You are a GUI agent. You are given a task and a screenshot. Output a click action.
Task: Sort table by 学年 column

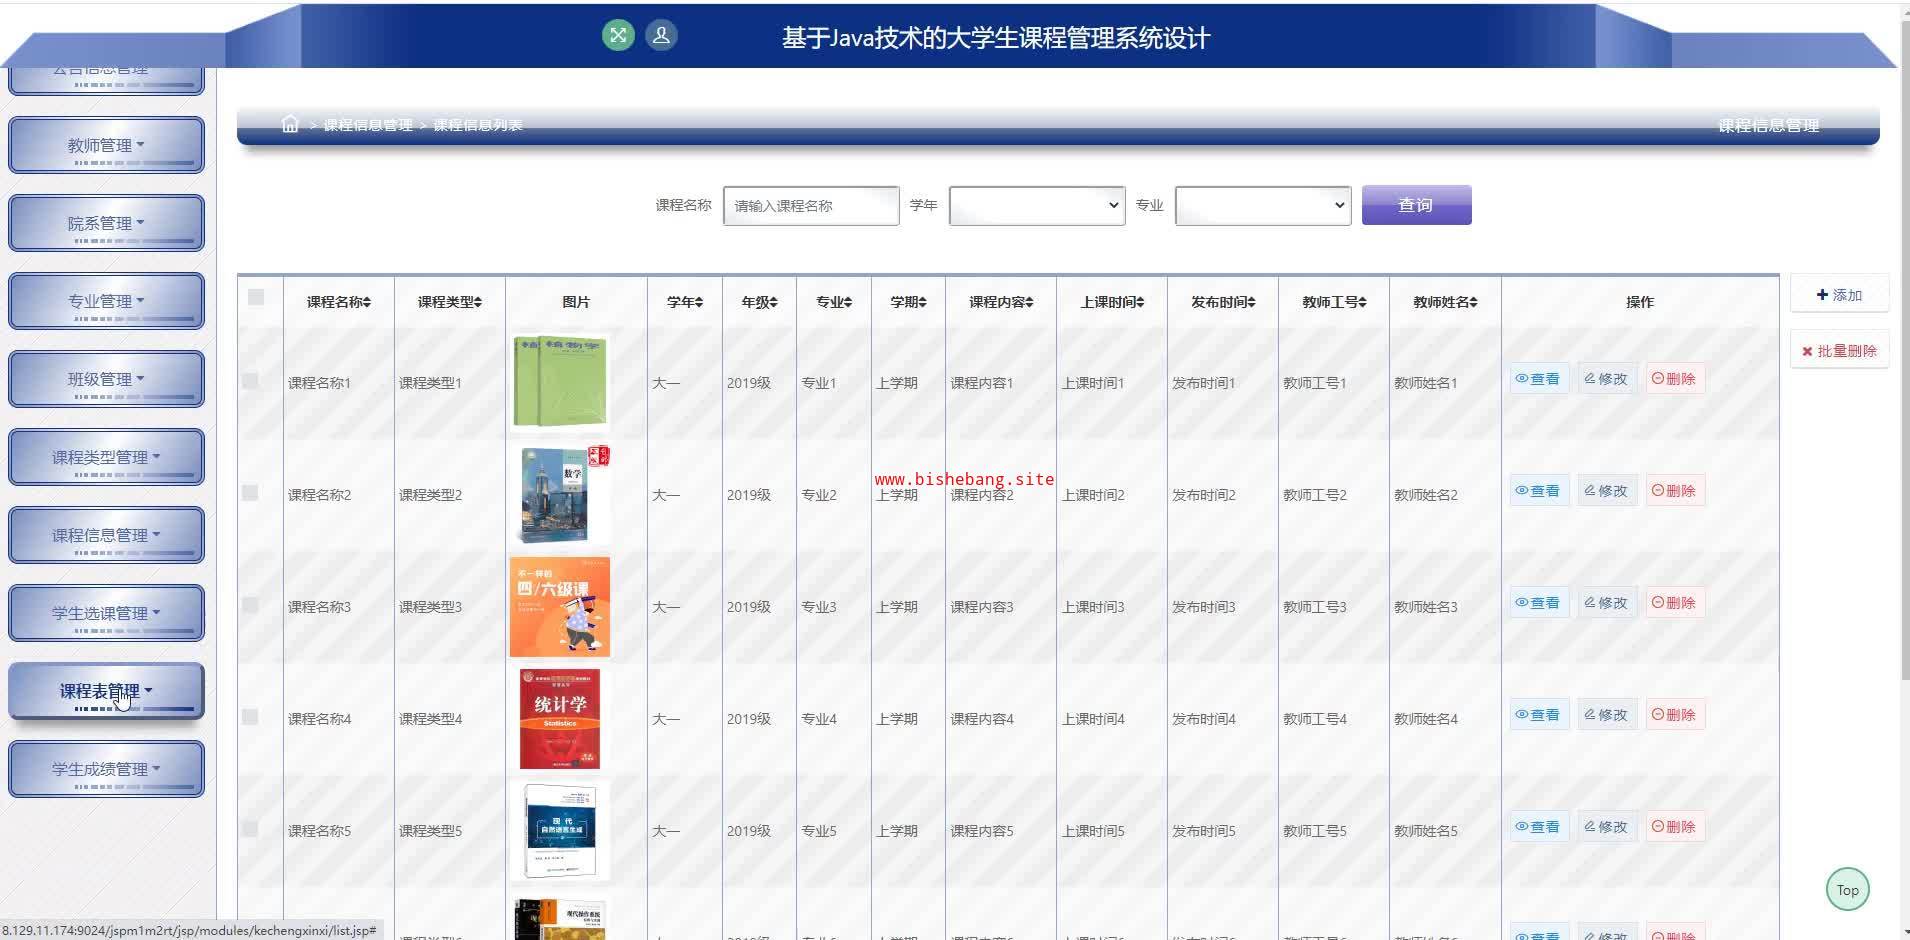685,302
